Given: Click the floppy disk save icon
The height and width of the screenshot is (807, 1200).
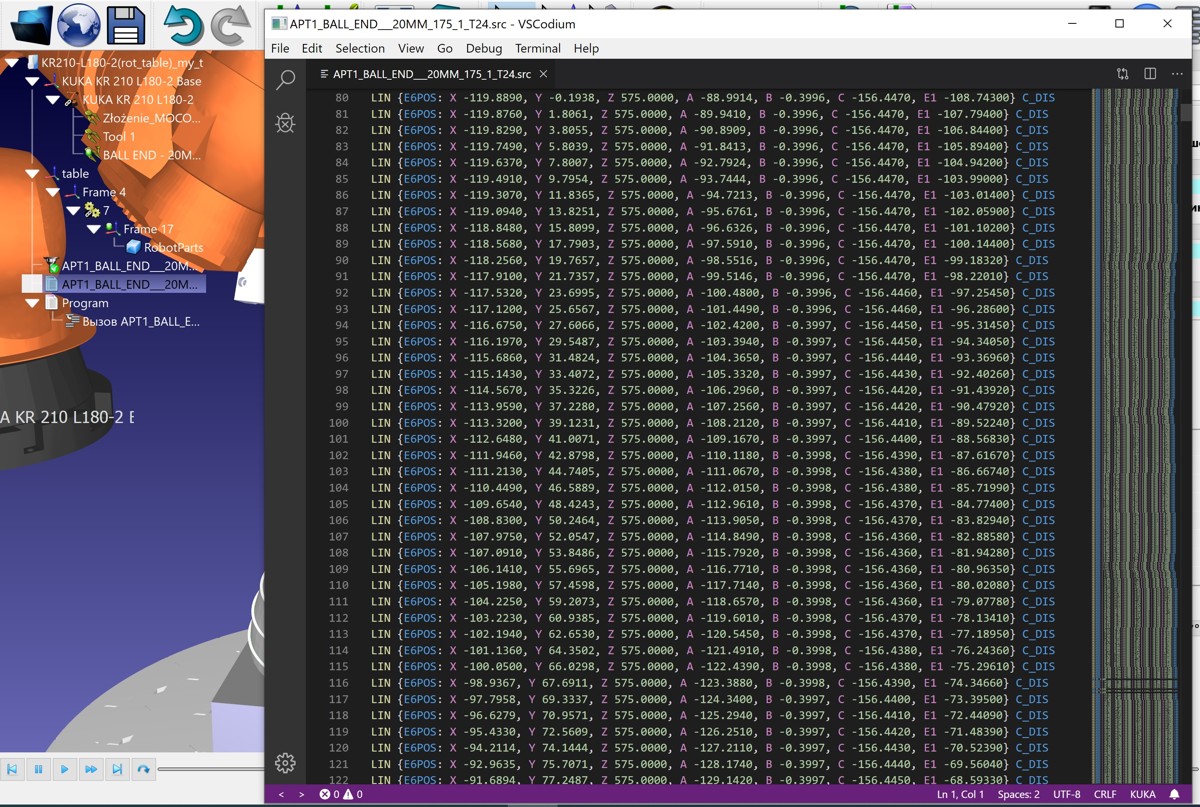Looking at the screenshot, I should coord(127,25).
